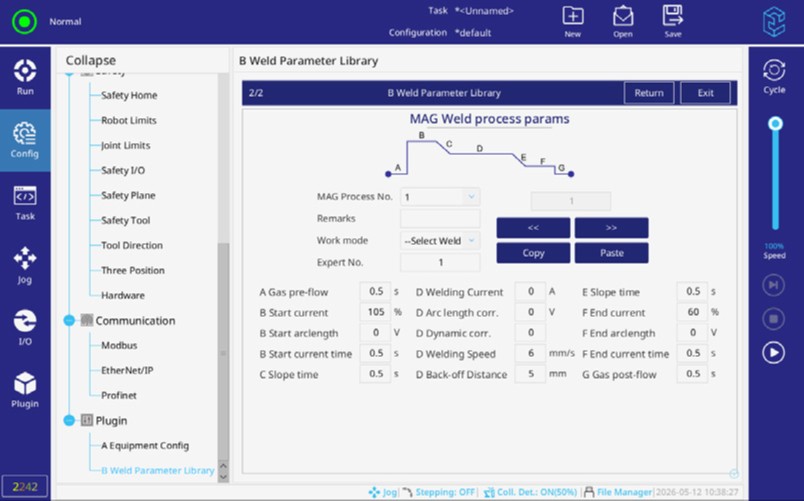Viewport: 804px width, 501px height.
Task: Open the Config panel
Action: coord(25,139)
